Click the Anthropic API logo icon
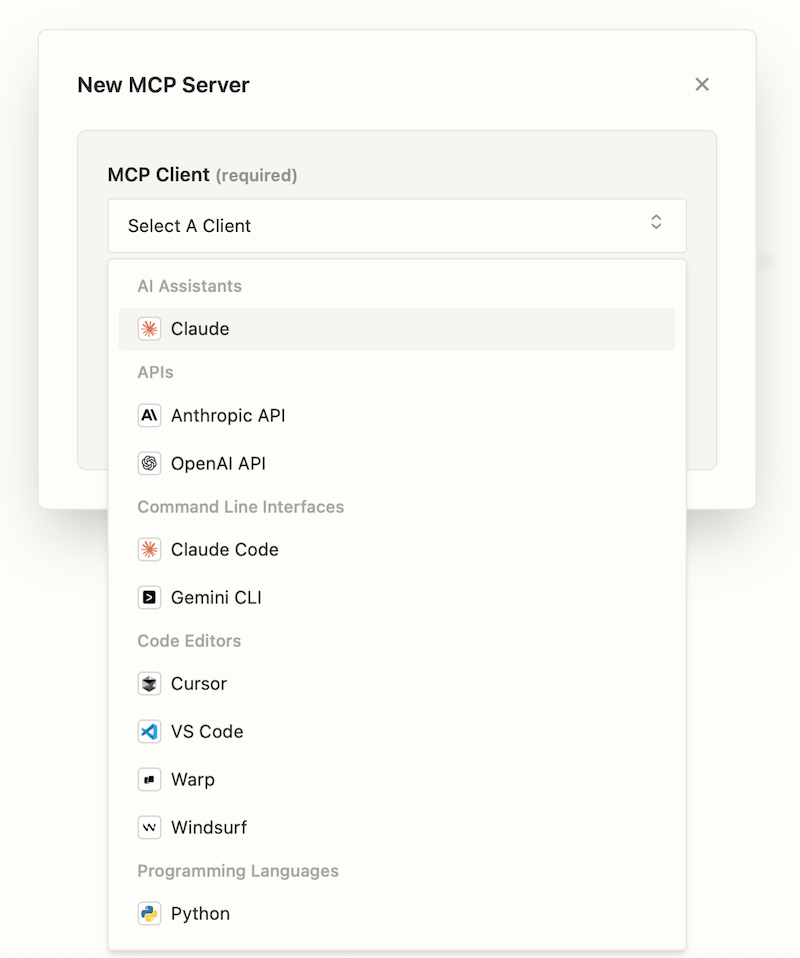The height and width of the screenshot is (958, 800). coord(149,415)
